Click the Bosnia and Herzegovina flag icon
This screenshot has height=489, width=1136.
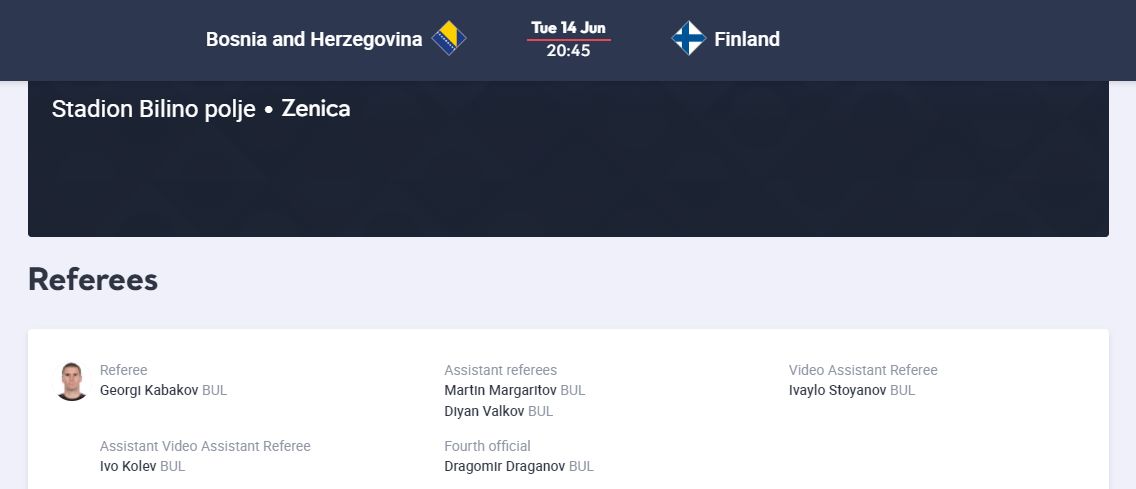[449, 39]
